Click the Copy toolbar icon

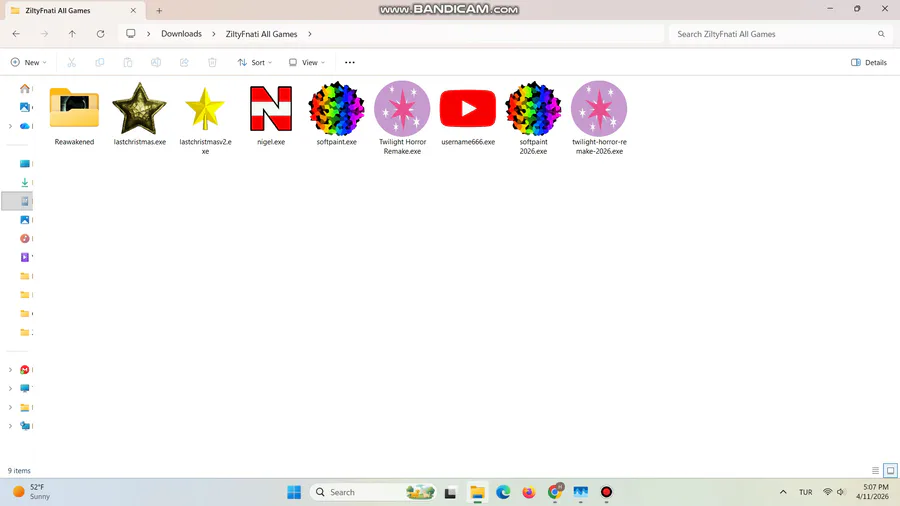pyautogui.click(x=99, y=63)
